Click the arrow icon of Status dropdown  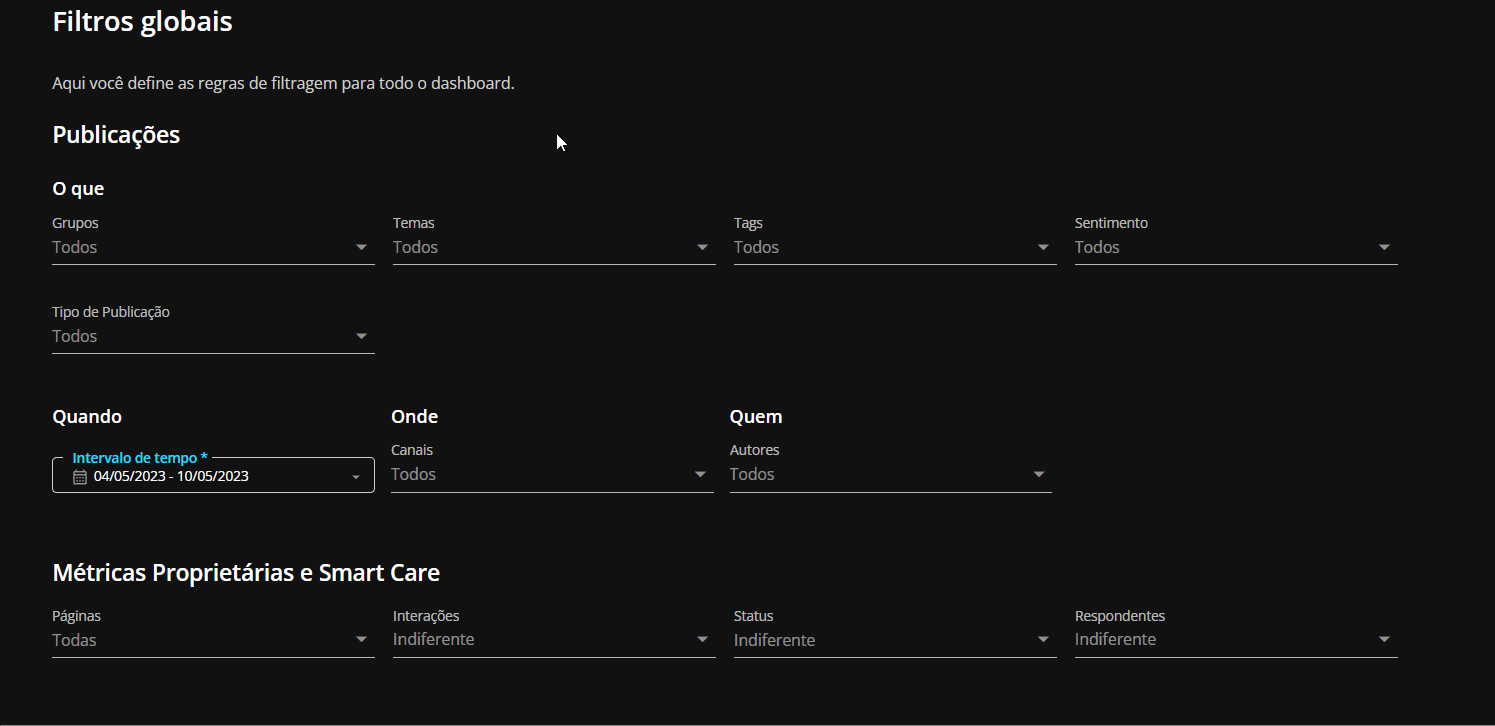pyautogui.click(x=1043, y=640)
